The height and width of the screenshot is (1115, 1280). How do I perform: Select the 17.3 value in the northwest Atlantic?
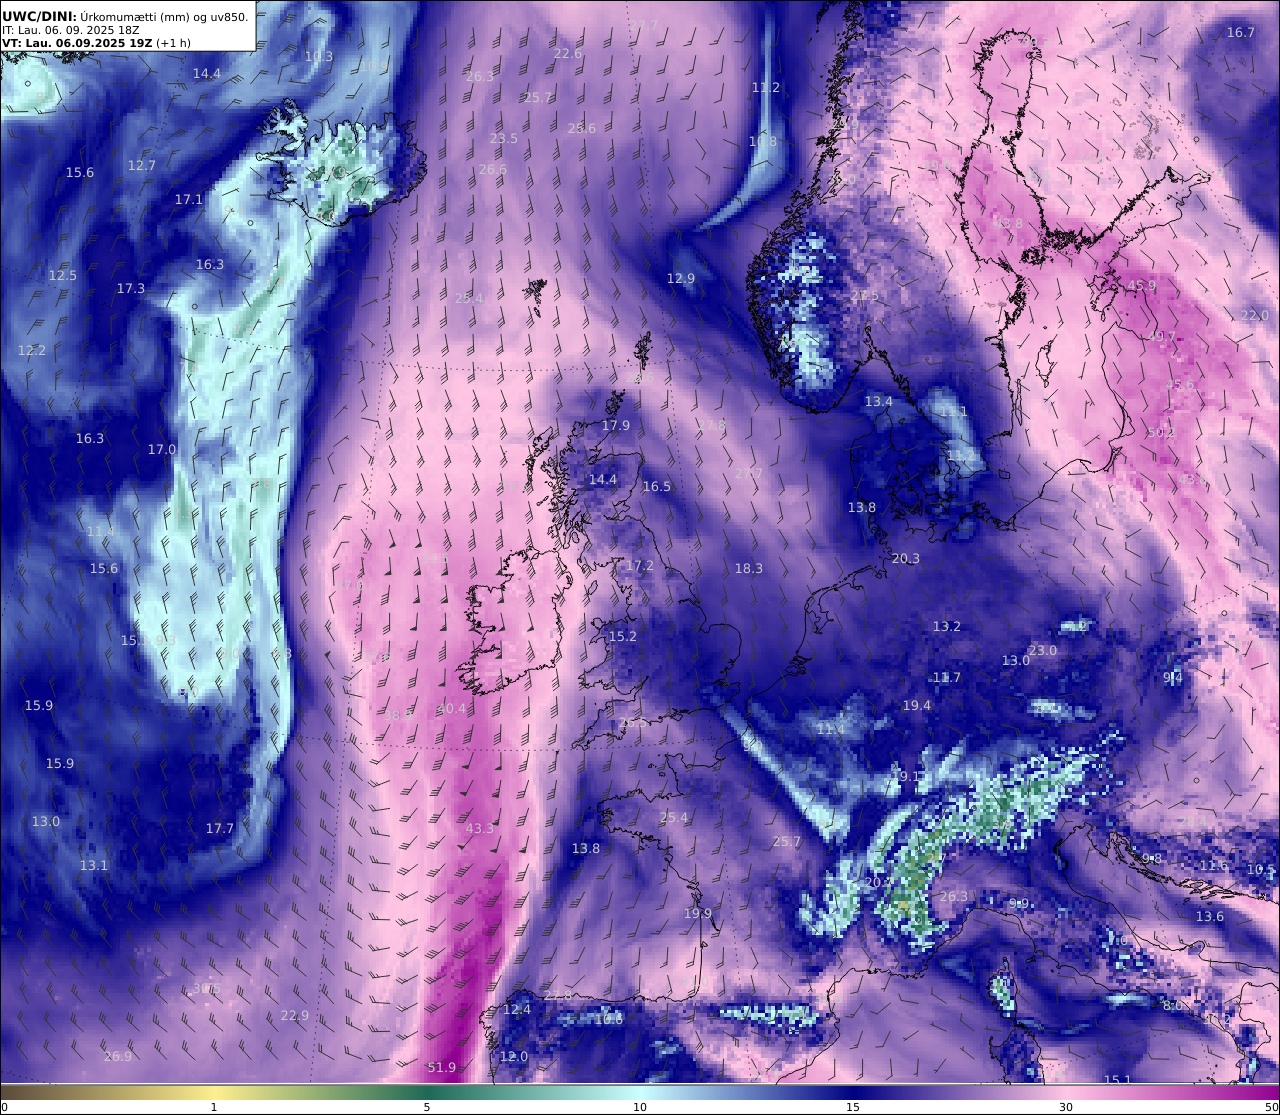tap(131, 288)
